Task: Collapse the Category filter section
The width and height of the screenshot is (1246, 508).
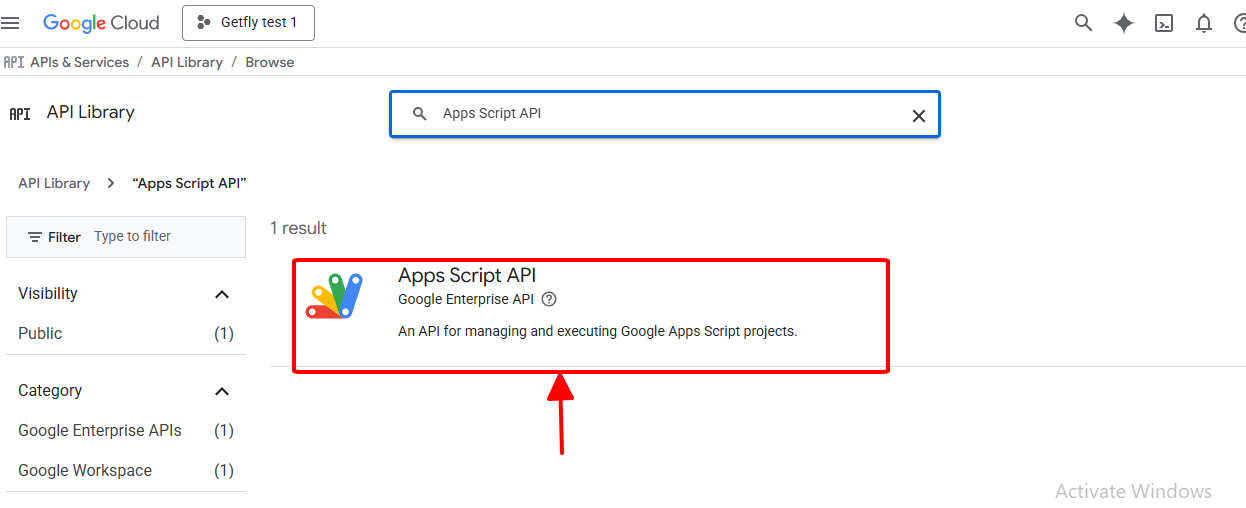Action: (x=222, y=391)
